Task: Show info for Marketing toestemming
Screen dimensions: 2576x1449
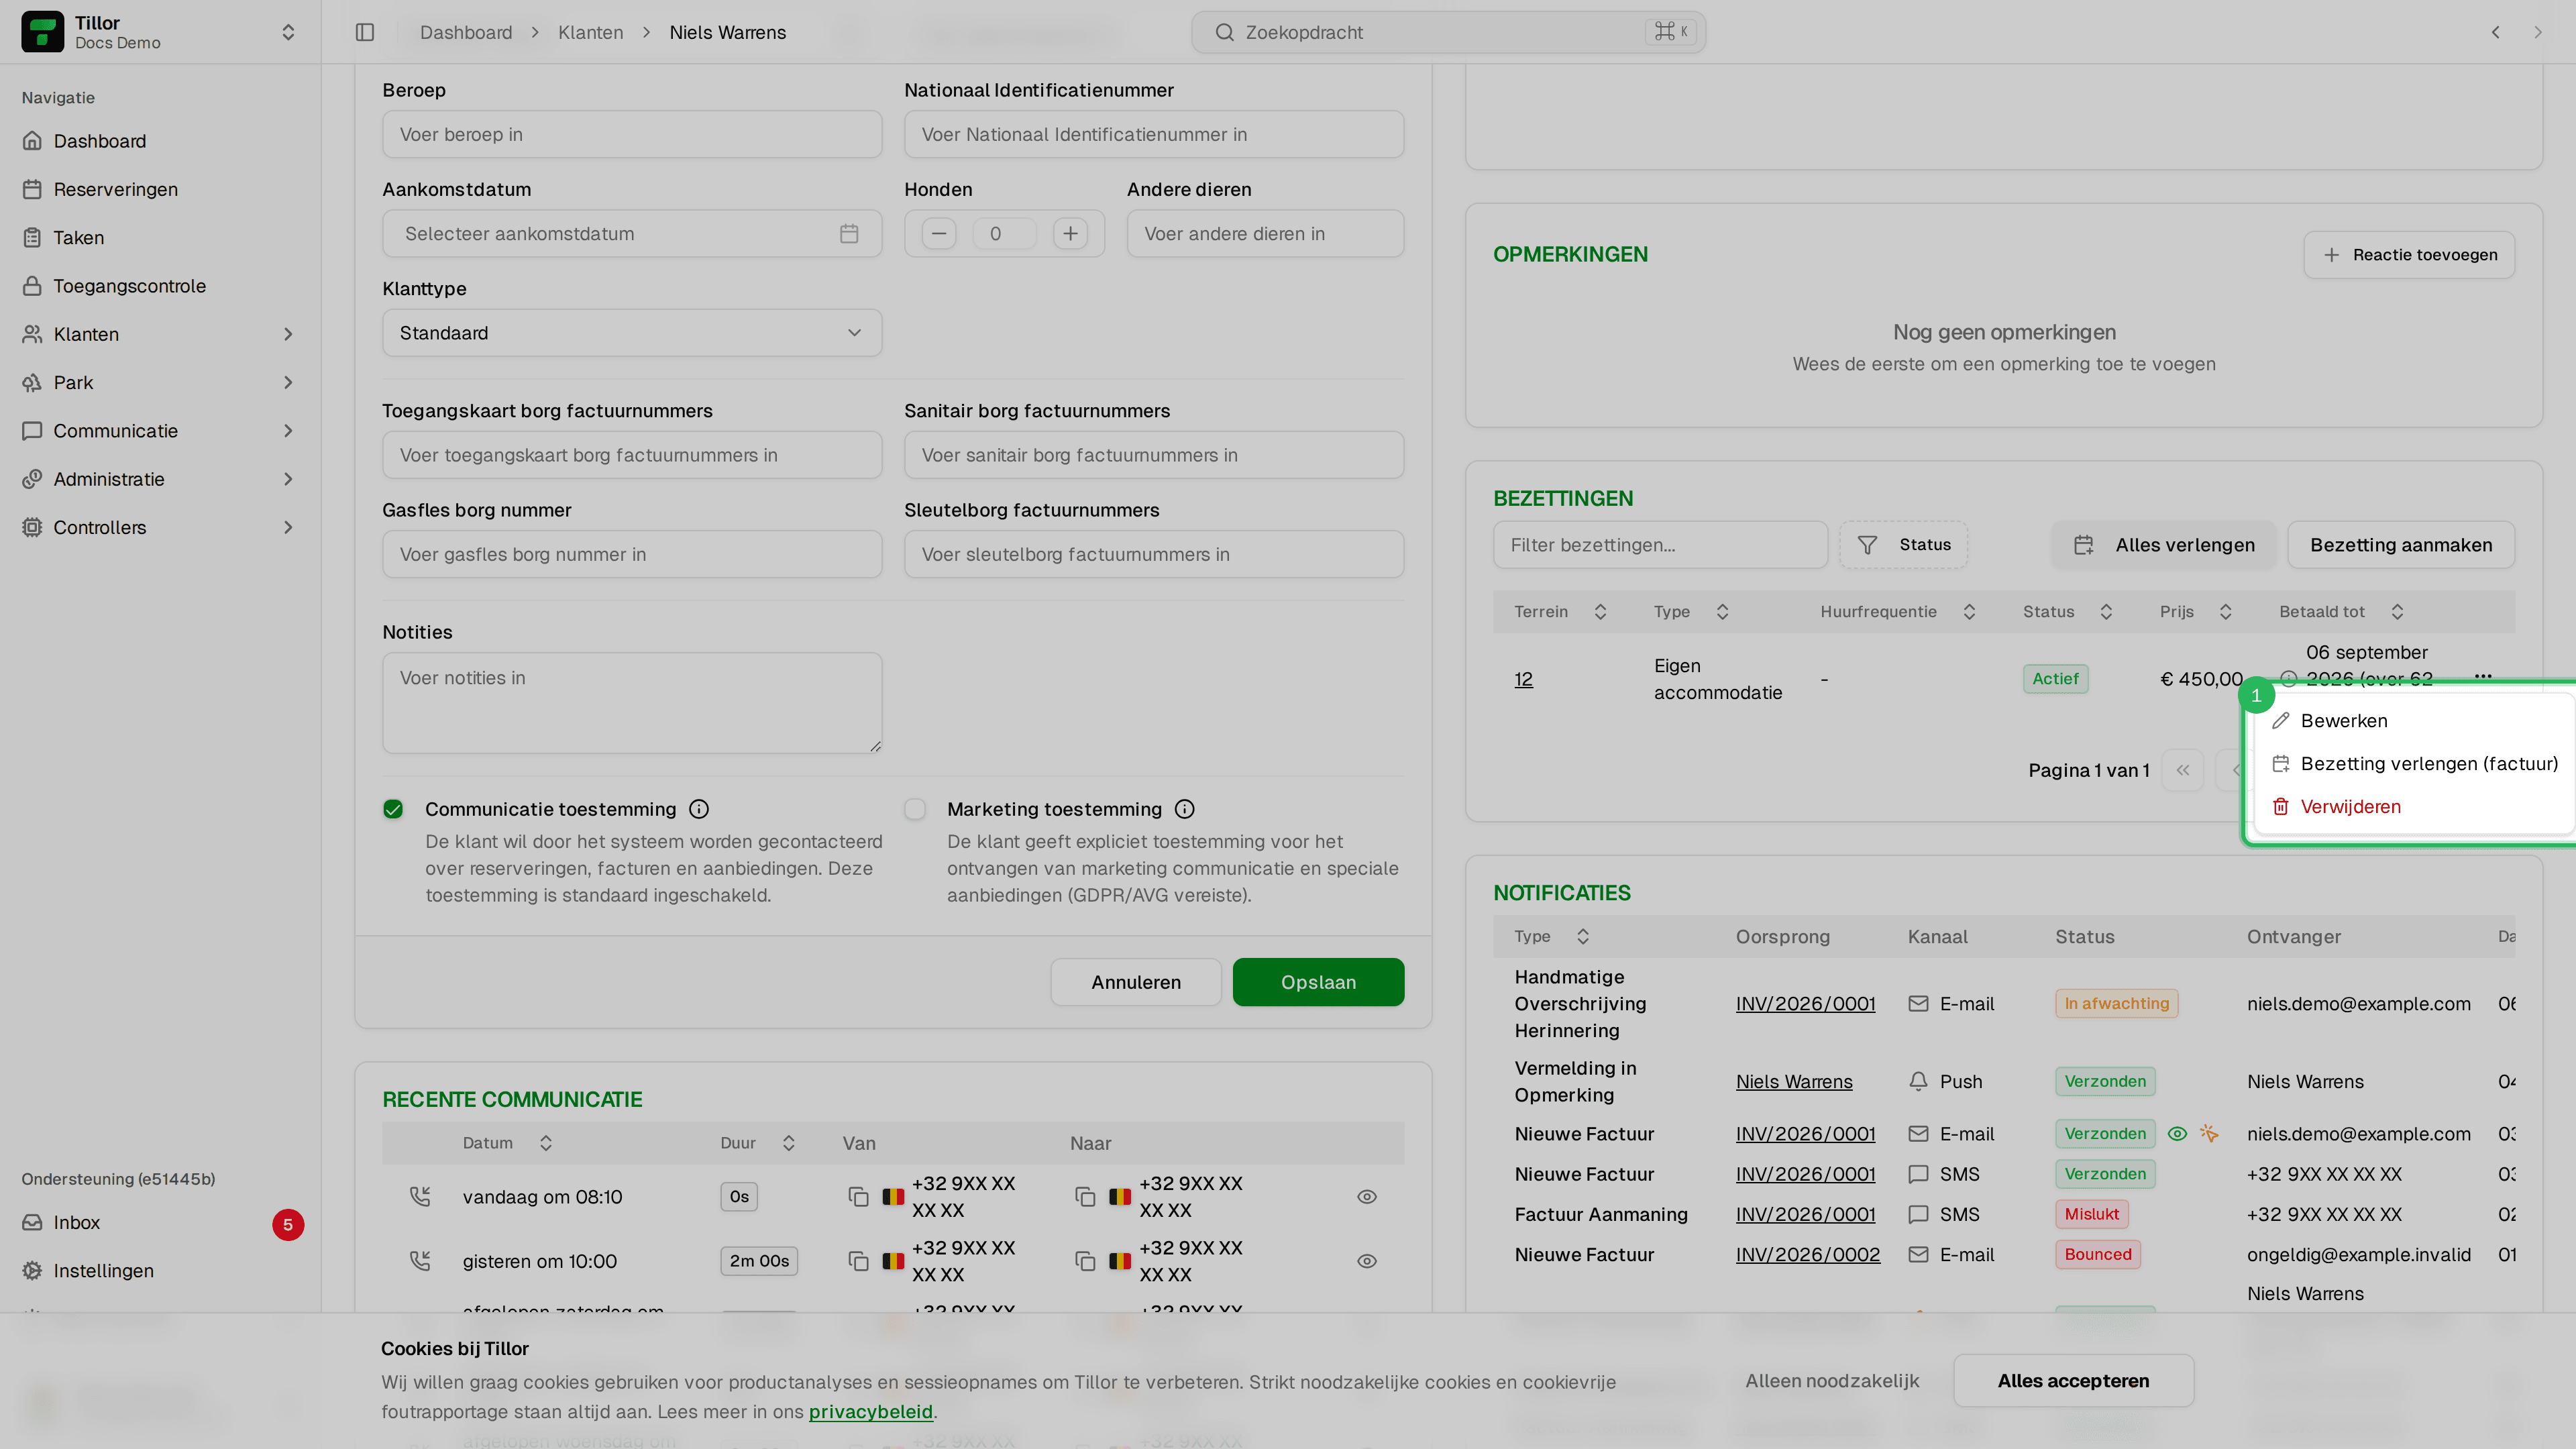Action: pos(1185,809)
